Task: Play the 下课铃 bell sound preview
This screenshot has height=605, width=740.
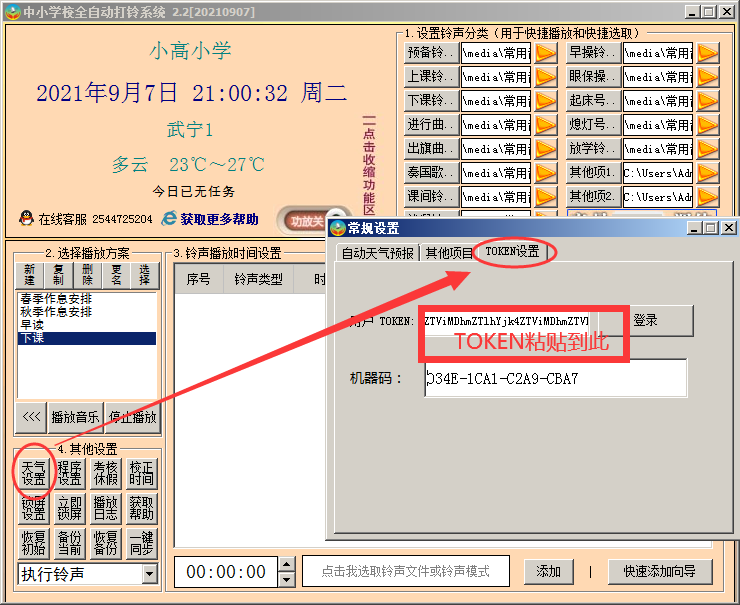Action: coord(546,101)
